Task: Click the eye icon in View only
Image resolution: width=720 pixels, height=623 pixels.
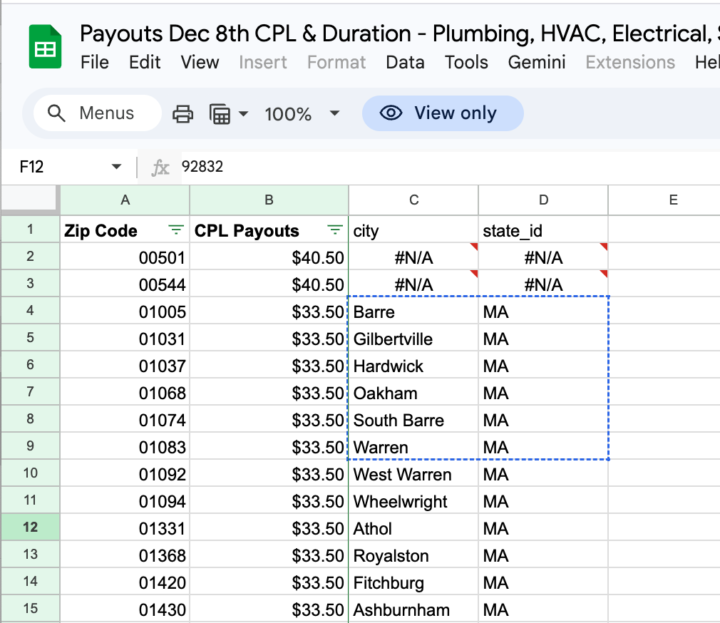Action: point(391,113)
